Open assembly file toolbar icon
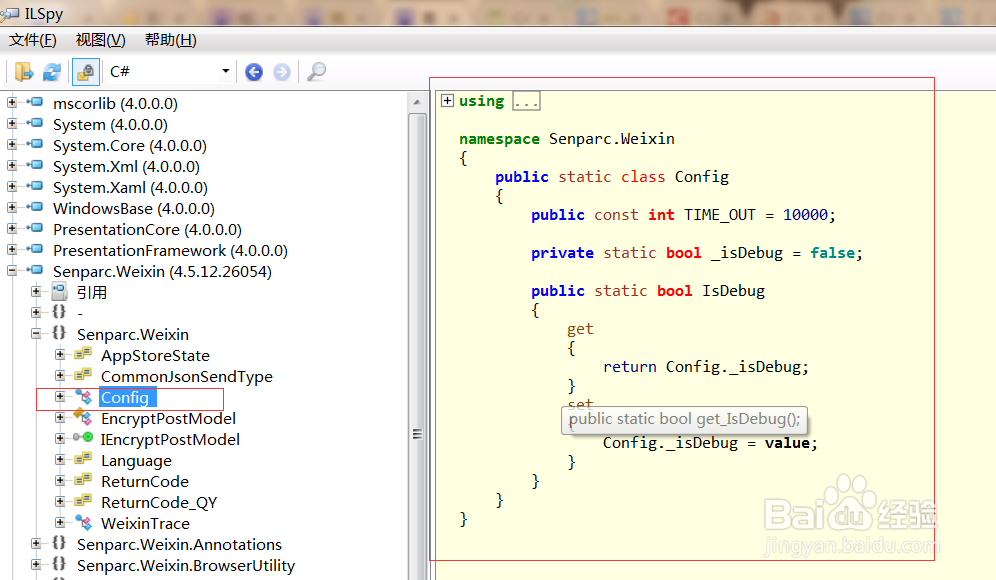The width and height of the screenshot is (996, 580). pyautogui.click(x=24, y=72)
